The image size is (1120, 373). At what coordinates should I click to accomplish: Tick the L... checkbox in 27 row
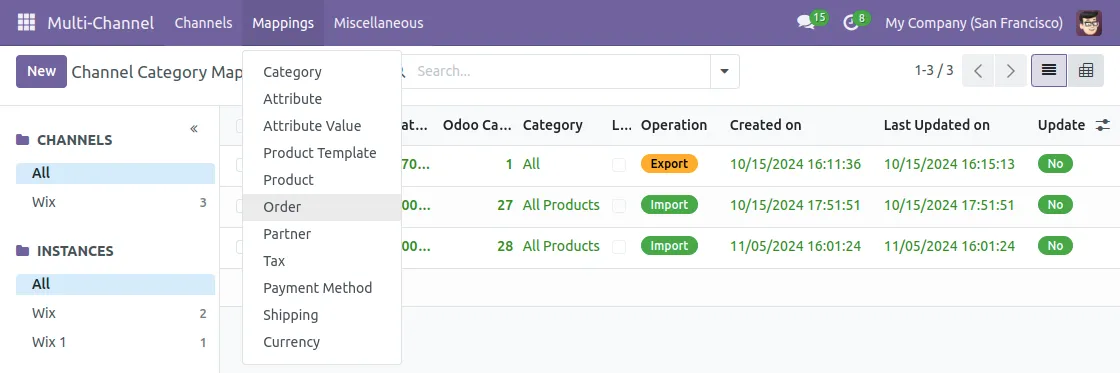[x=619, y=206]
